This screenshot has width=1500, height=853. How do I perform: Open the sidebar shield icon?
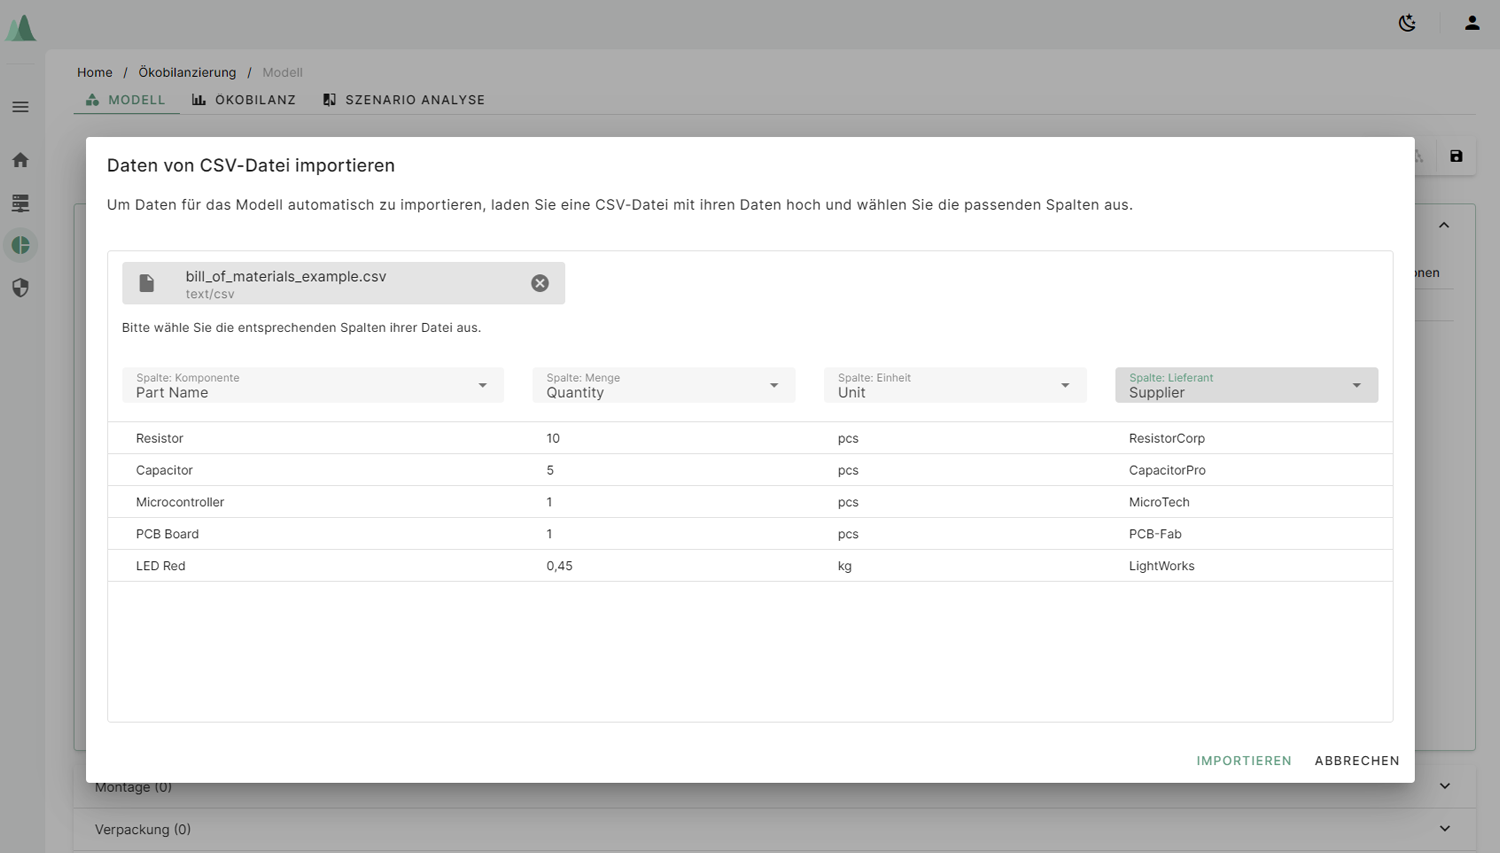pyautogui.click(x=20, y=288)
